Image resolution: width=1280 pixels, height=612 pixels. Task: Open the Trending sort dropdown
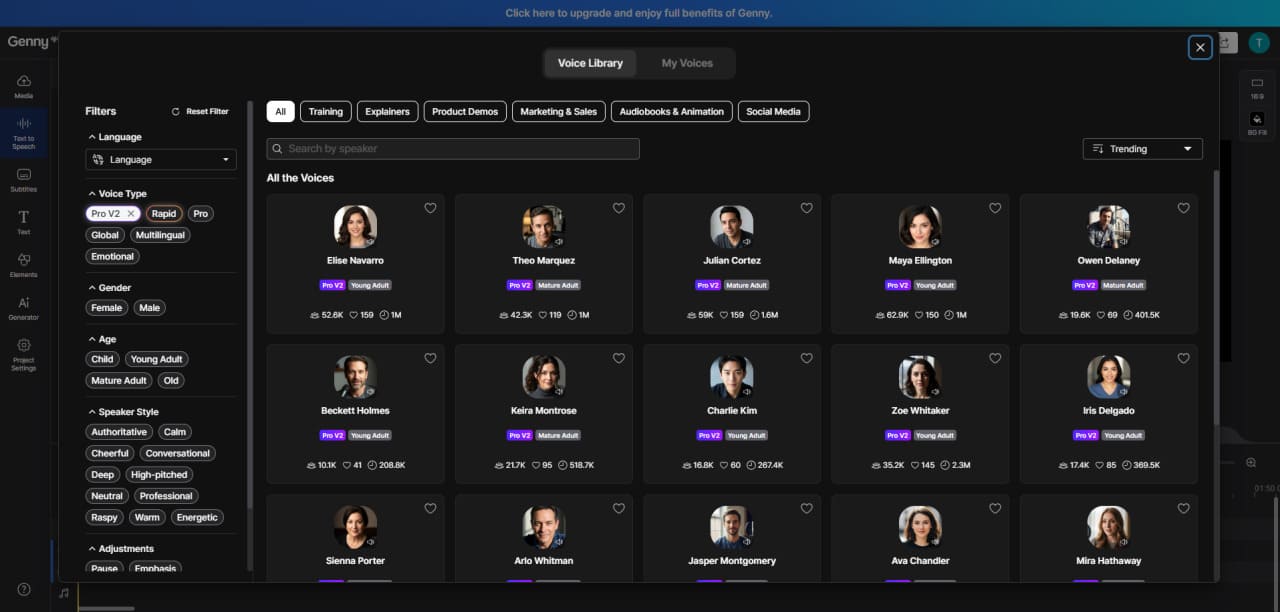coord(1142,149)
